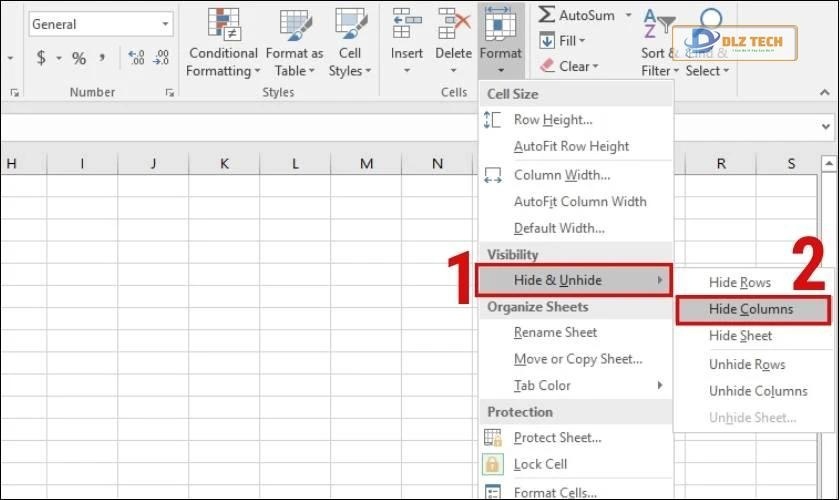The image size is (840, 500).
Task: Open the Format as Table icon
Action: [x=294, y=25]
